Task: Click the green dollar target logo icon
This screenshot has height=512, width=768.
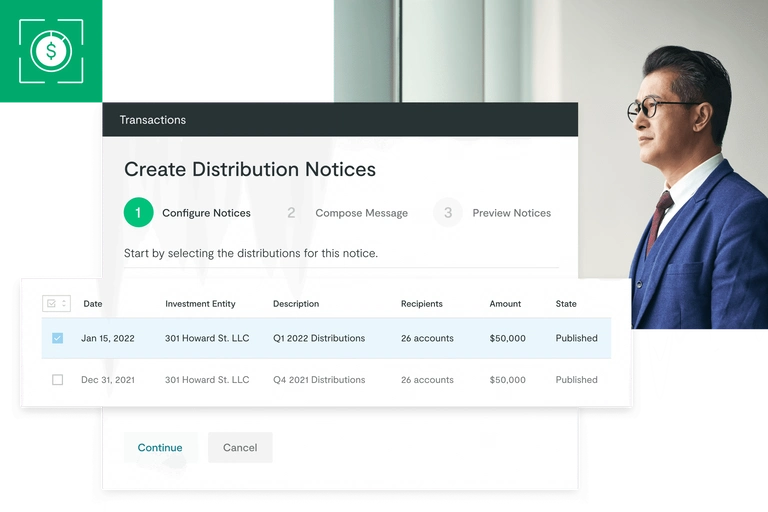Action: click(x=51, y=51)
